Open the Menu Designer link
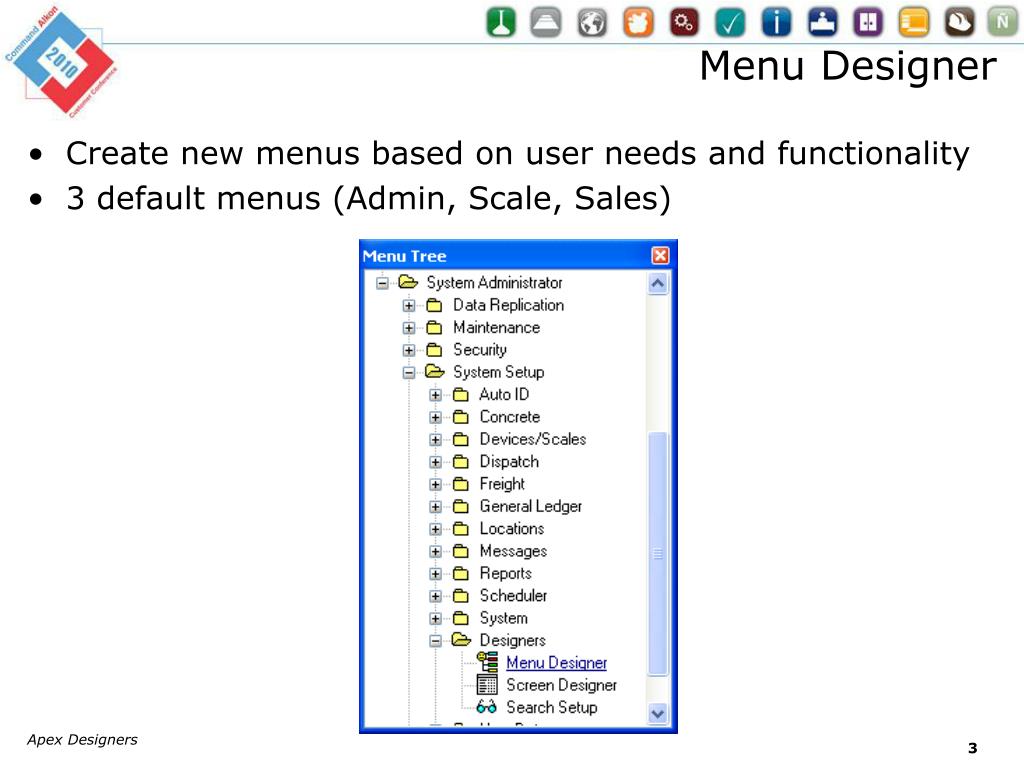This screenshot has height=768, width=1024. tap(556, 662)
